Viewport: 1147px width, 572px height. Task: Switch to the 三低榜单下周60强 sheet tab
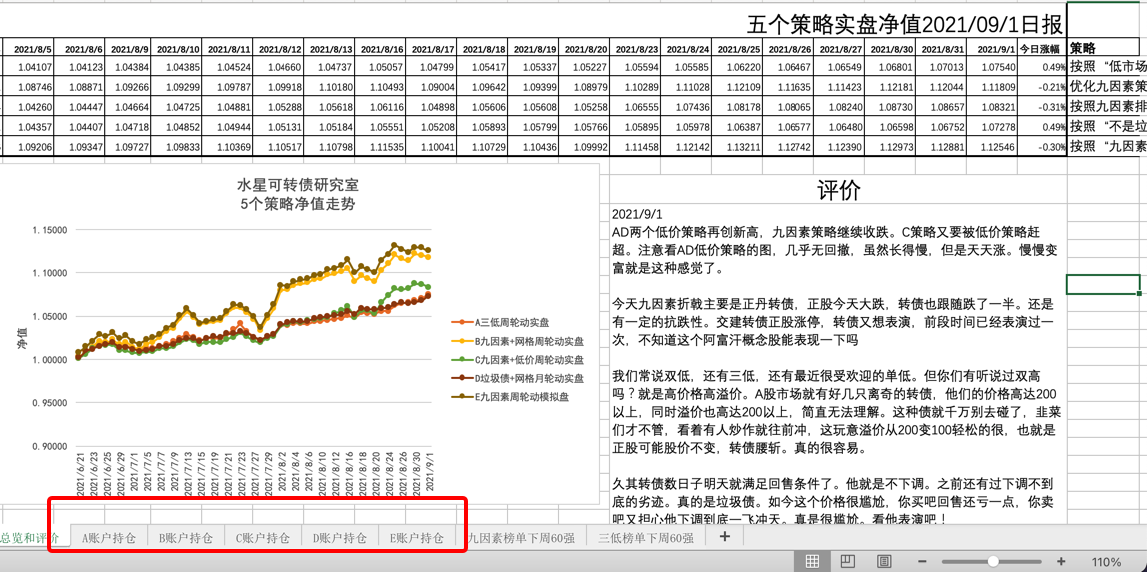[645, 538]
